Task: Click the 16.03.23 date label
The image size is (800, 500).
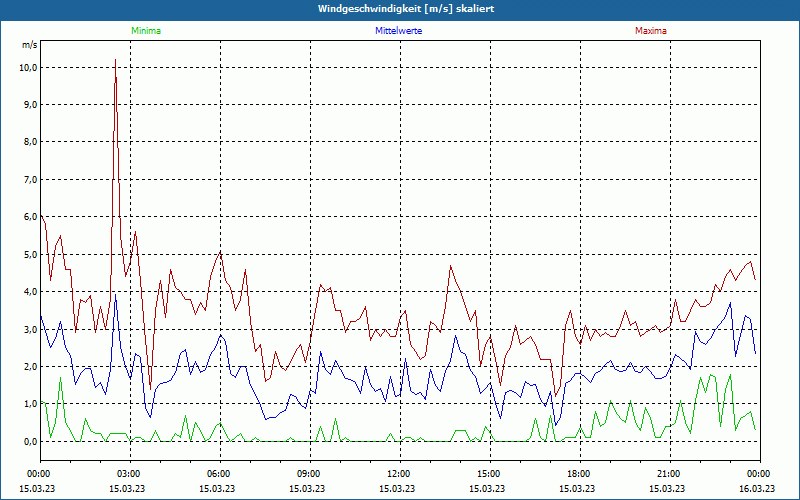Action: tap(757, 488)
